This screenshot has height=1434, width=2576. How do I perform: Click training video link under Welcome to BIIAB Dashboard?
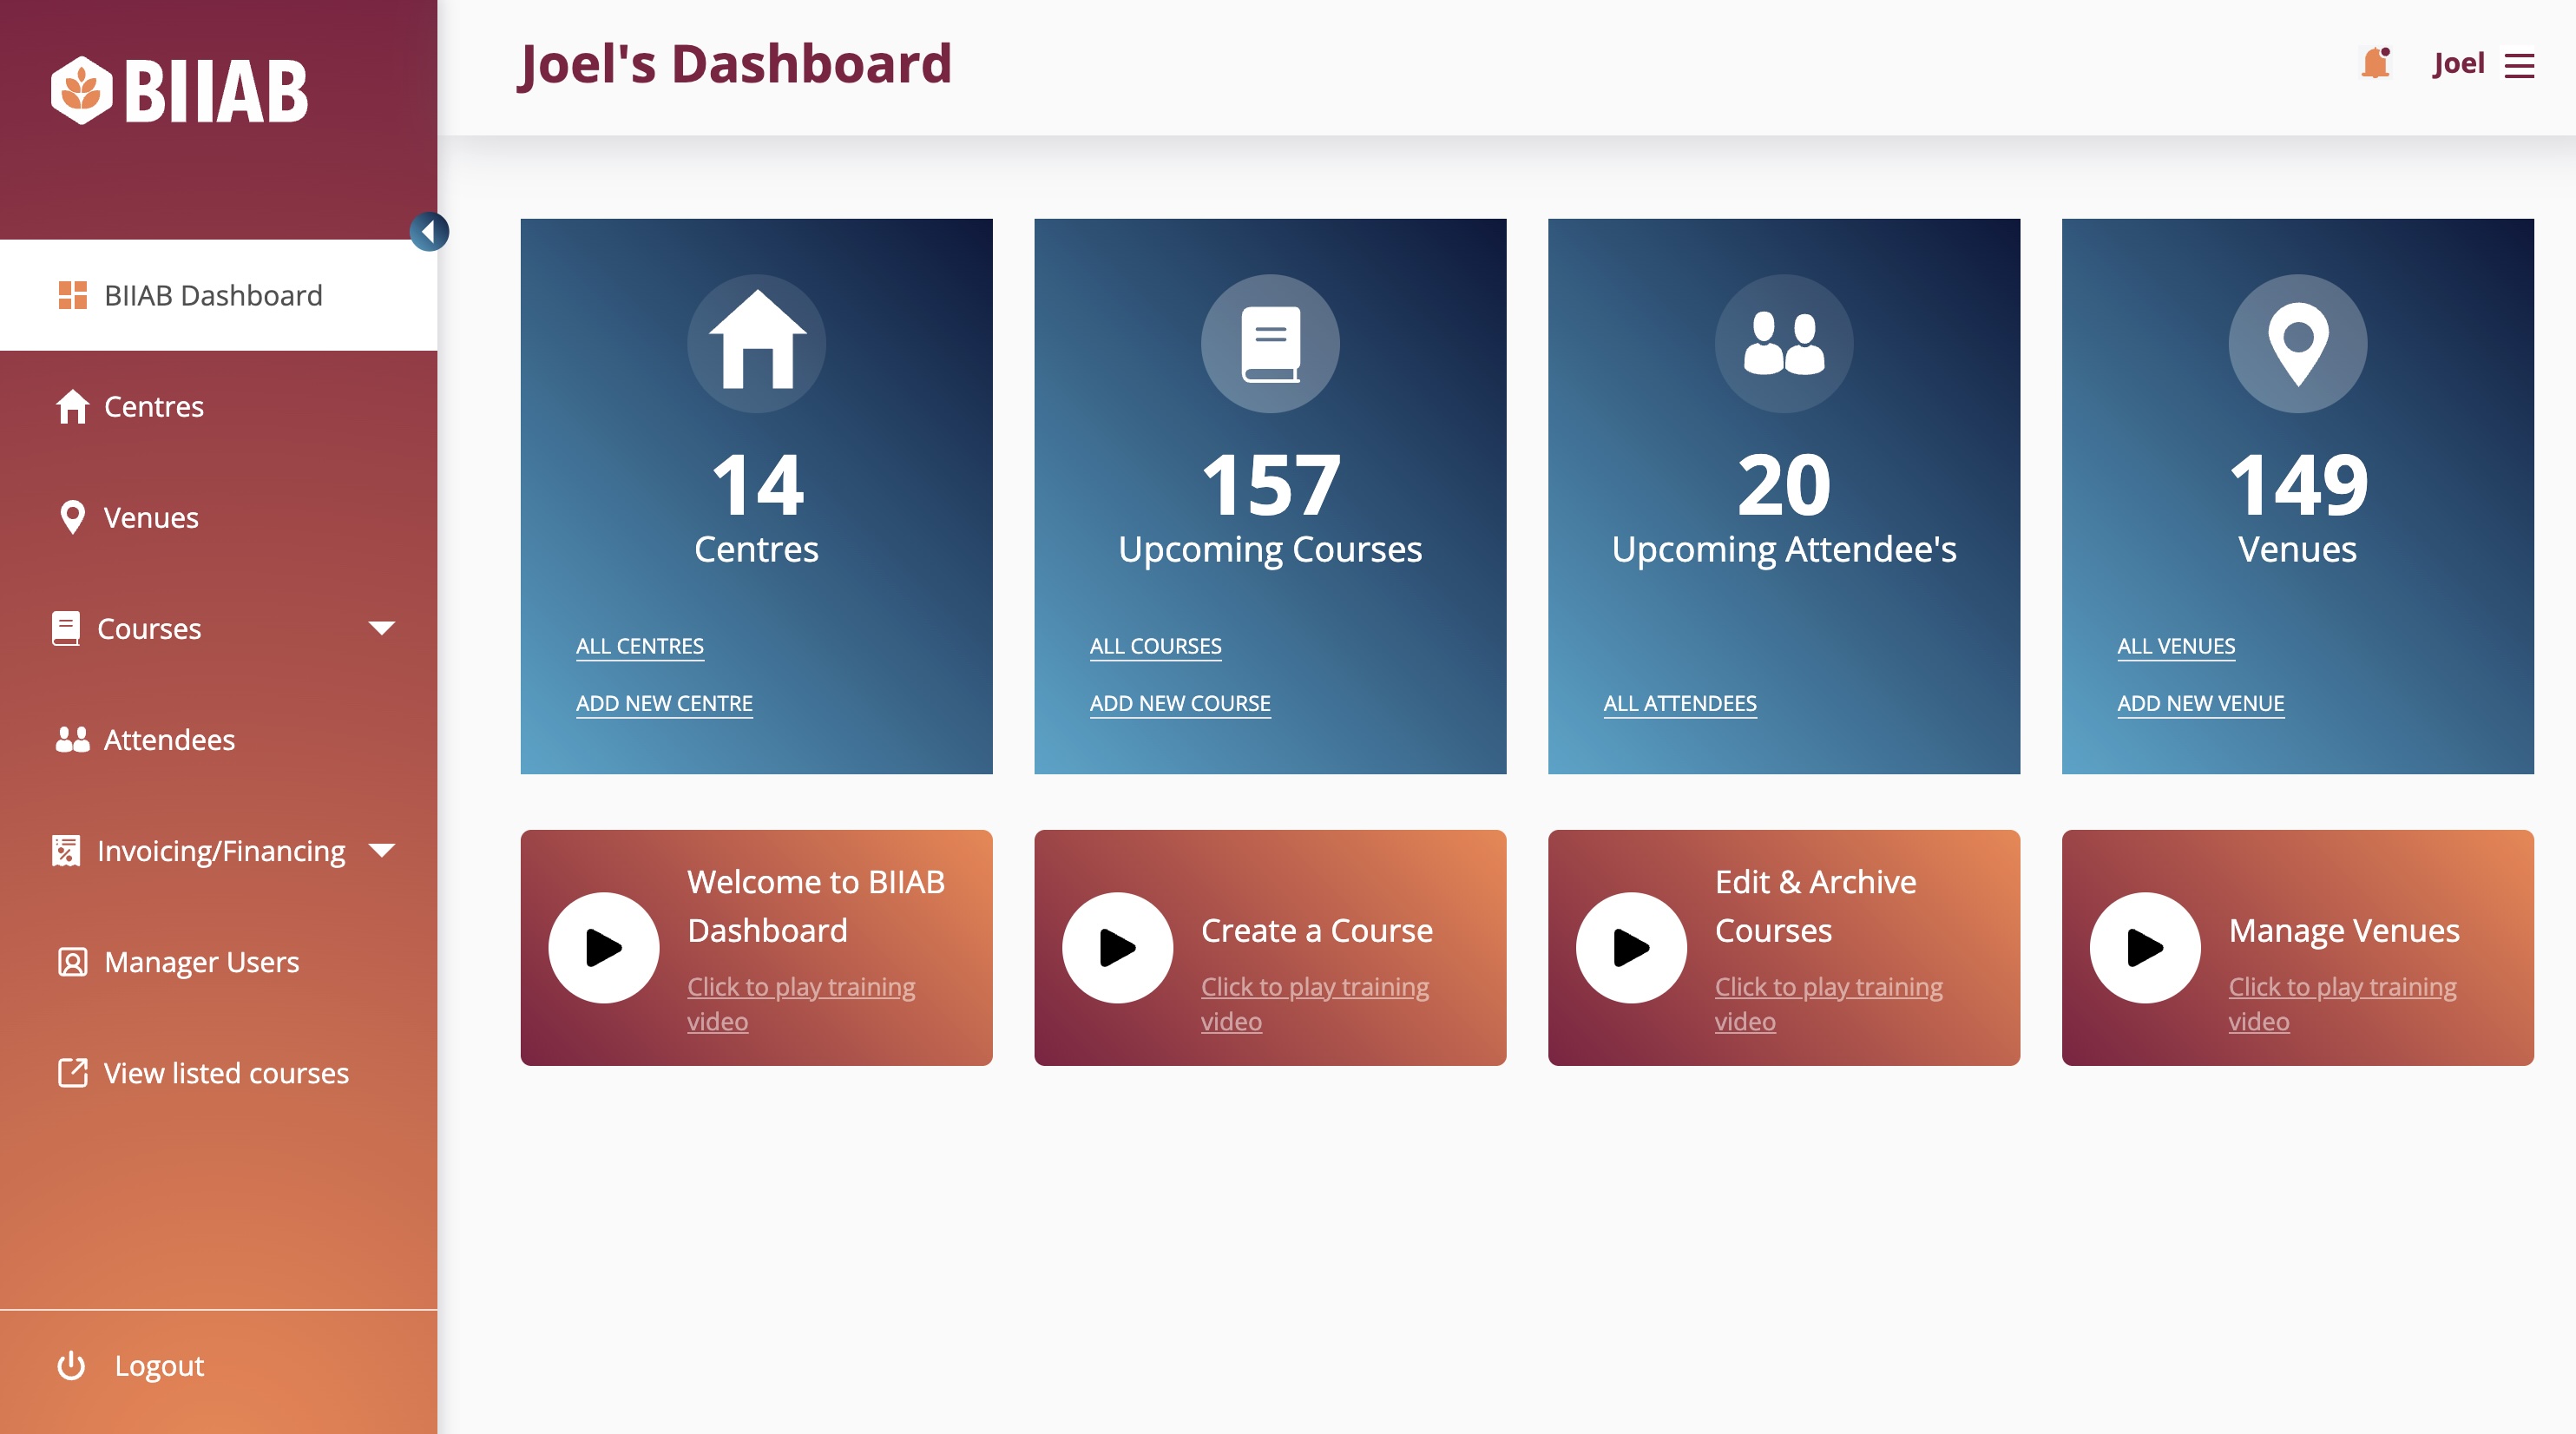click(801, 1003)
